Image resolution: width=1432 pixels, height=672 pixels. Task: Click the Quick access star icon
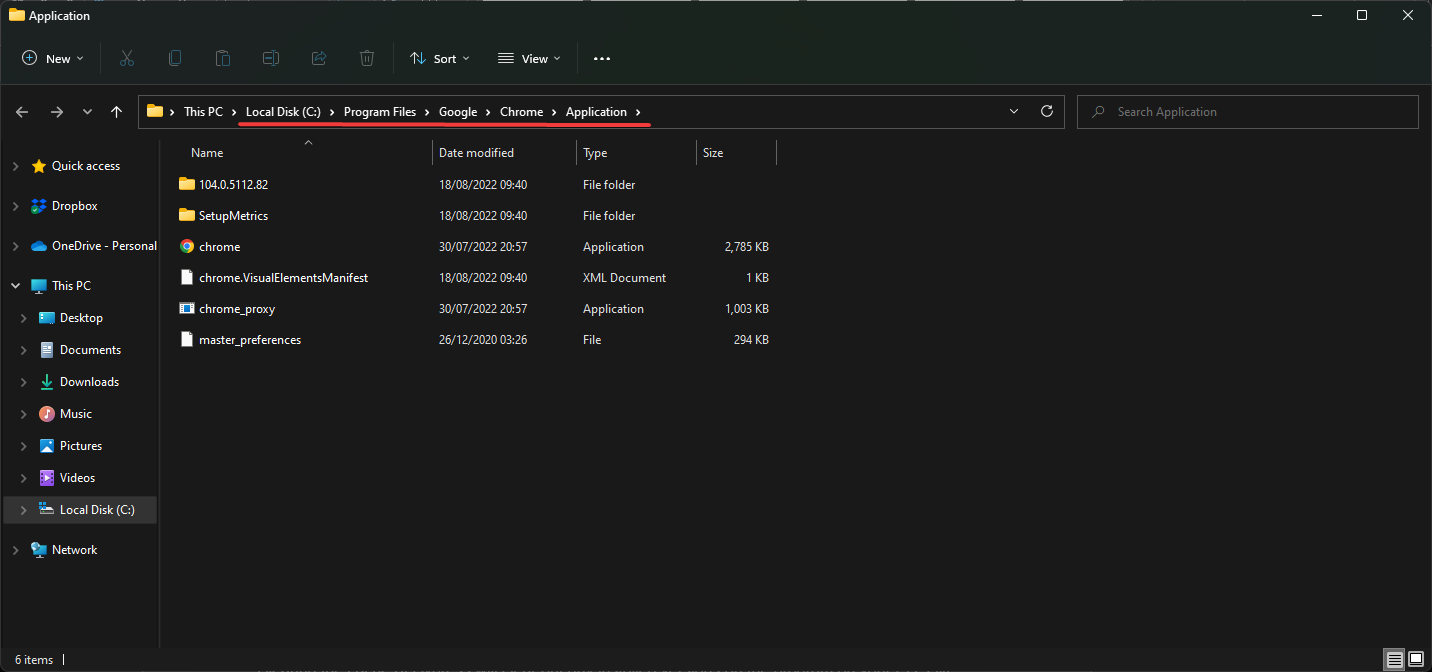39,166
